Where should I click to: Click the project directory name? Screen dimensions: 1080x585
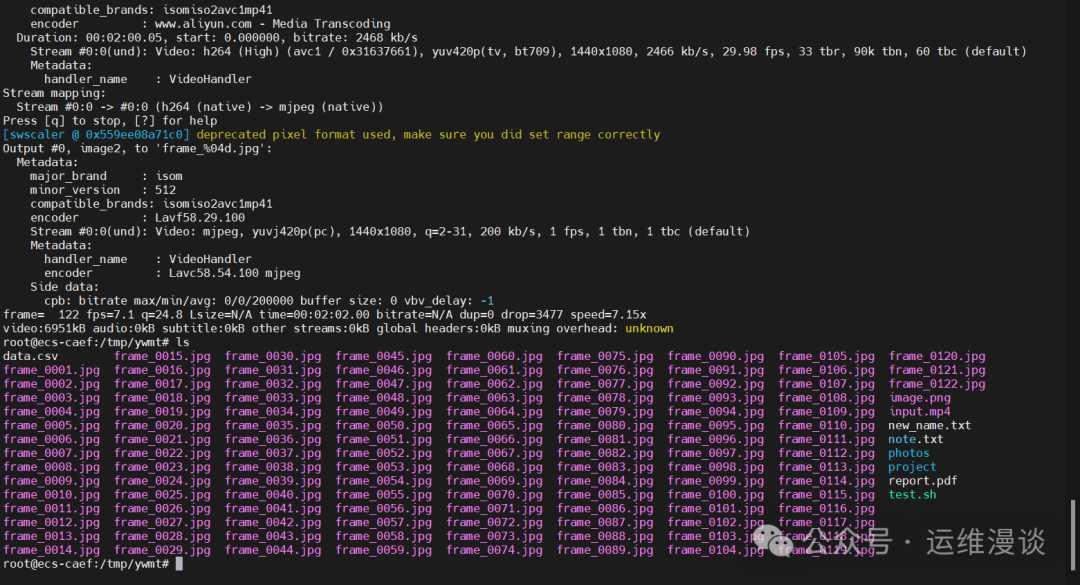click(x=912, y=467)
